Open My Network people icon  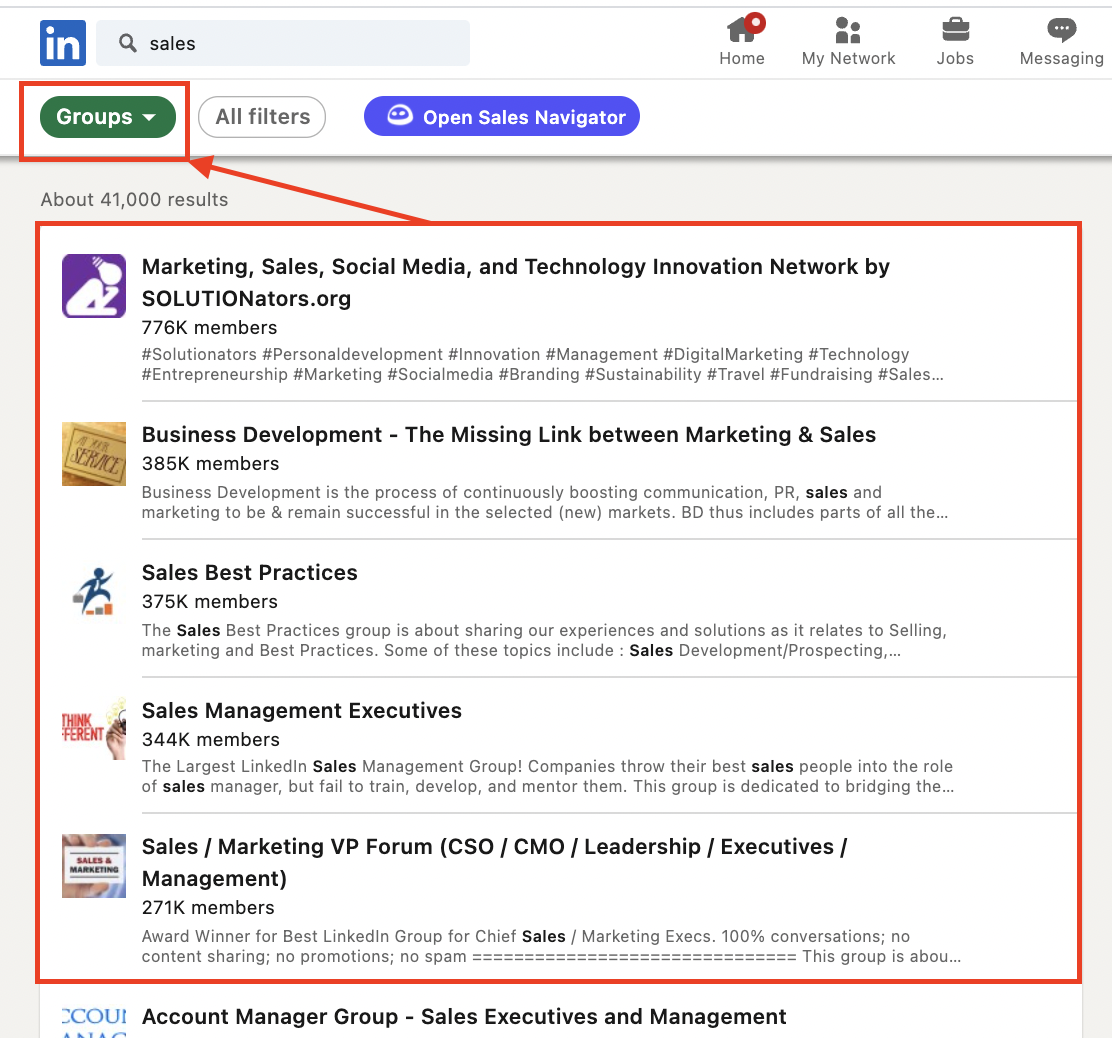coord(848,30)
